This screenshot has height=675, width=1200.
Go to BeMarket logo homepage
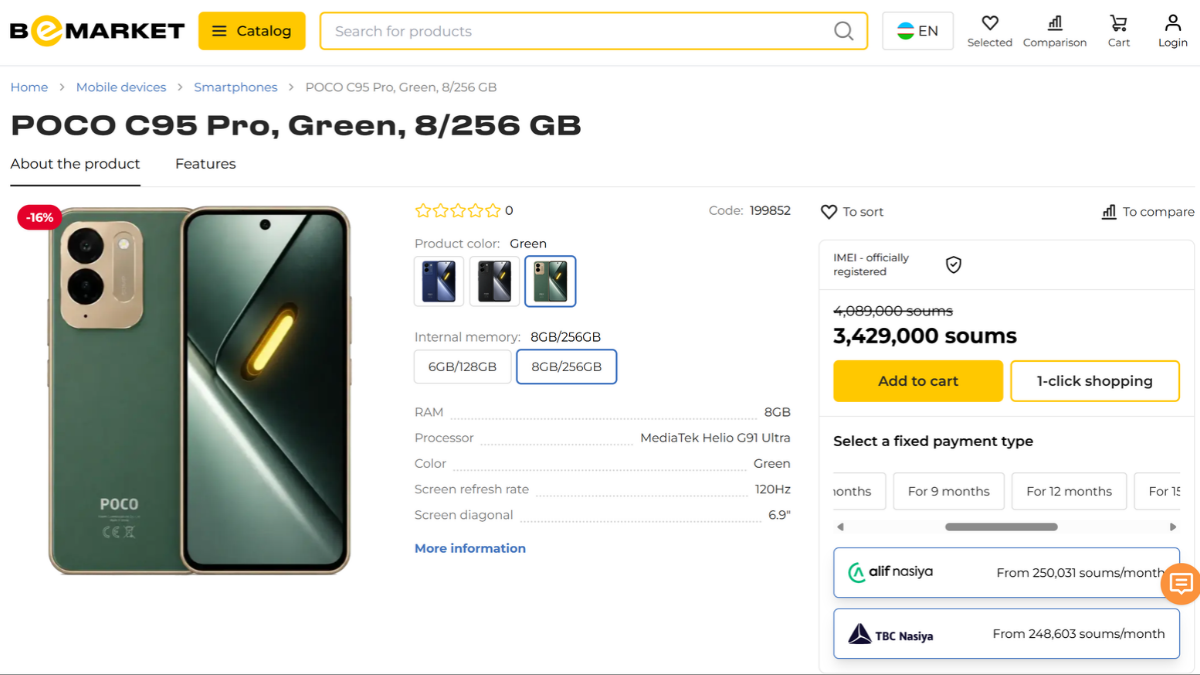tap(97, 31)
